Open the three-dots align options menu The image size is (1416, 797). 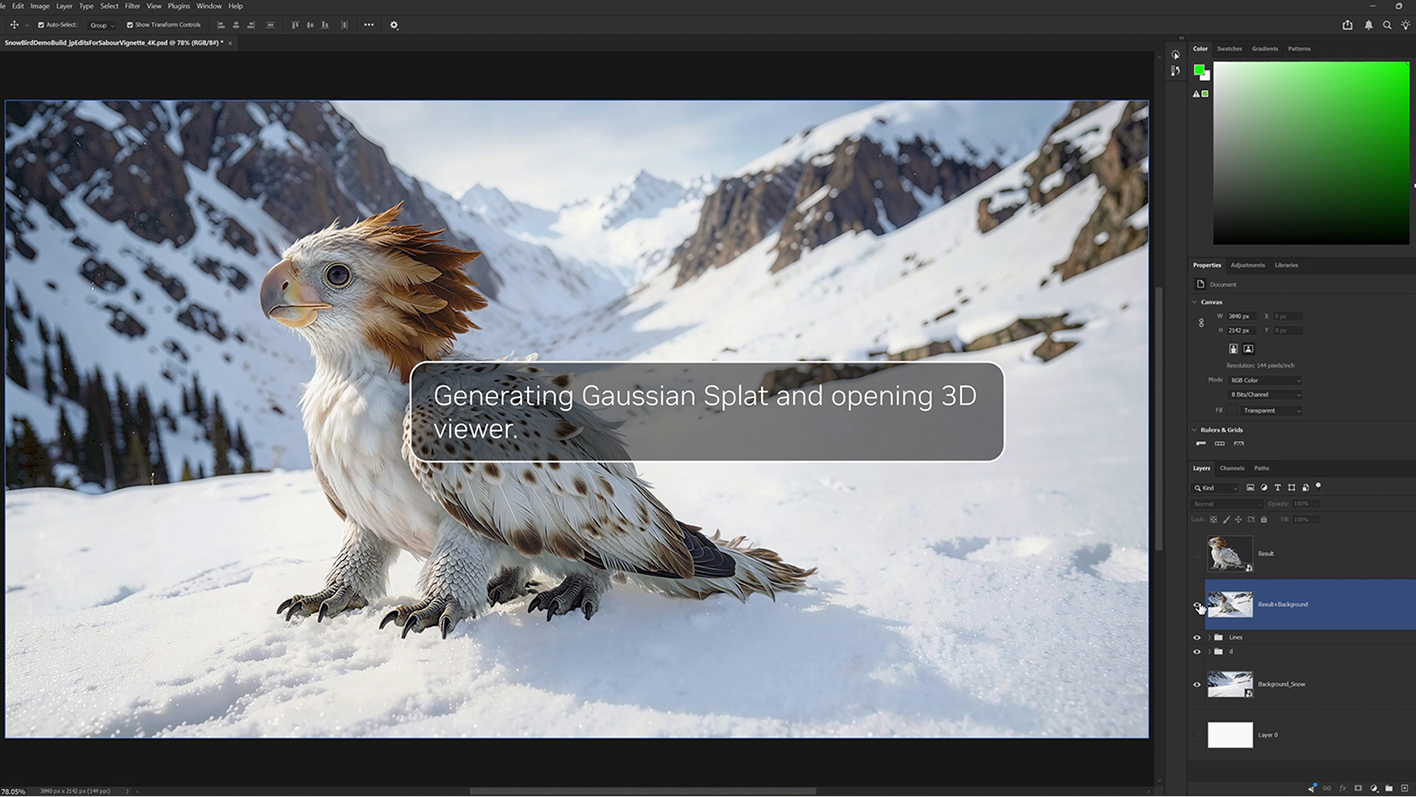click(369, 25)
